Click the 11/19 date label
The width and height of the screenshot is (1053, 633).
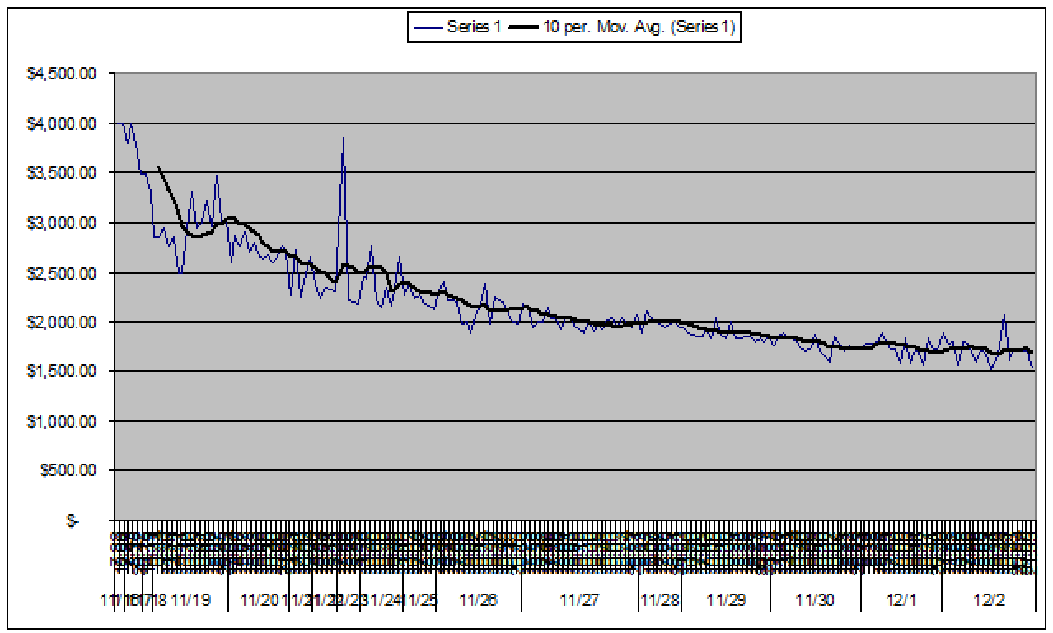tap(190, 600)
